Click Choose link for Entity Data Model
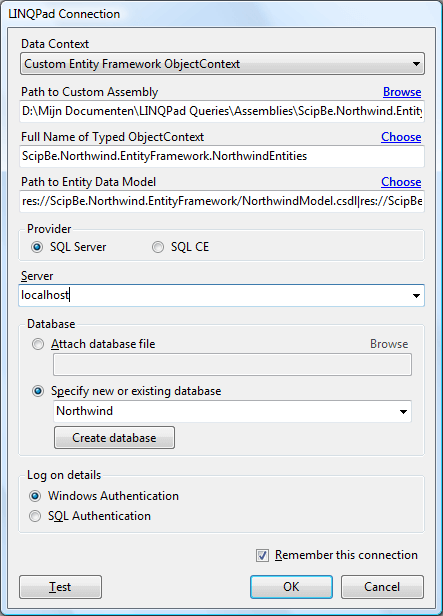Image resolution: width=443 pixels, height=616 pixels. (401, 182)
